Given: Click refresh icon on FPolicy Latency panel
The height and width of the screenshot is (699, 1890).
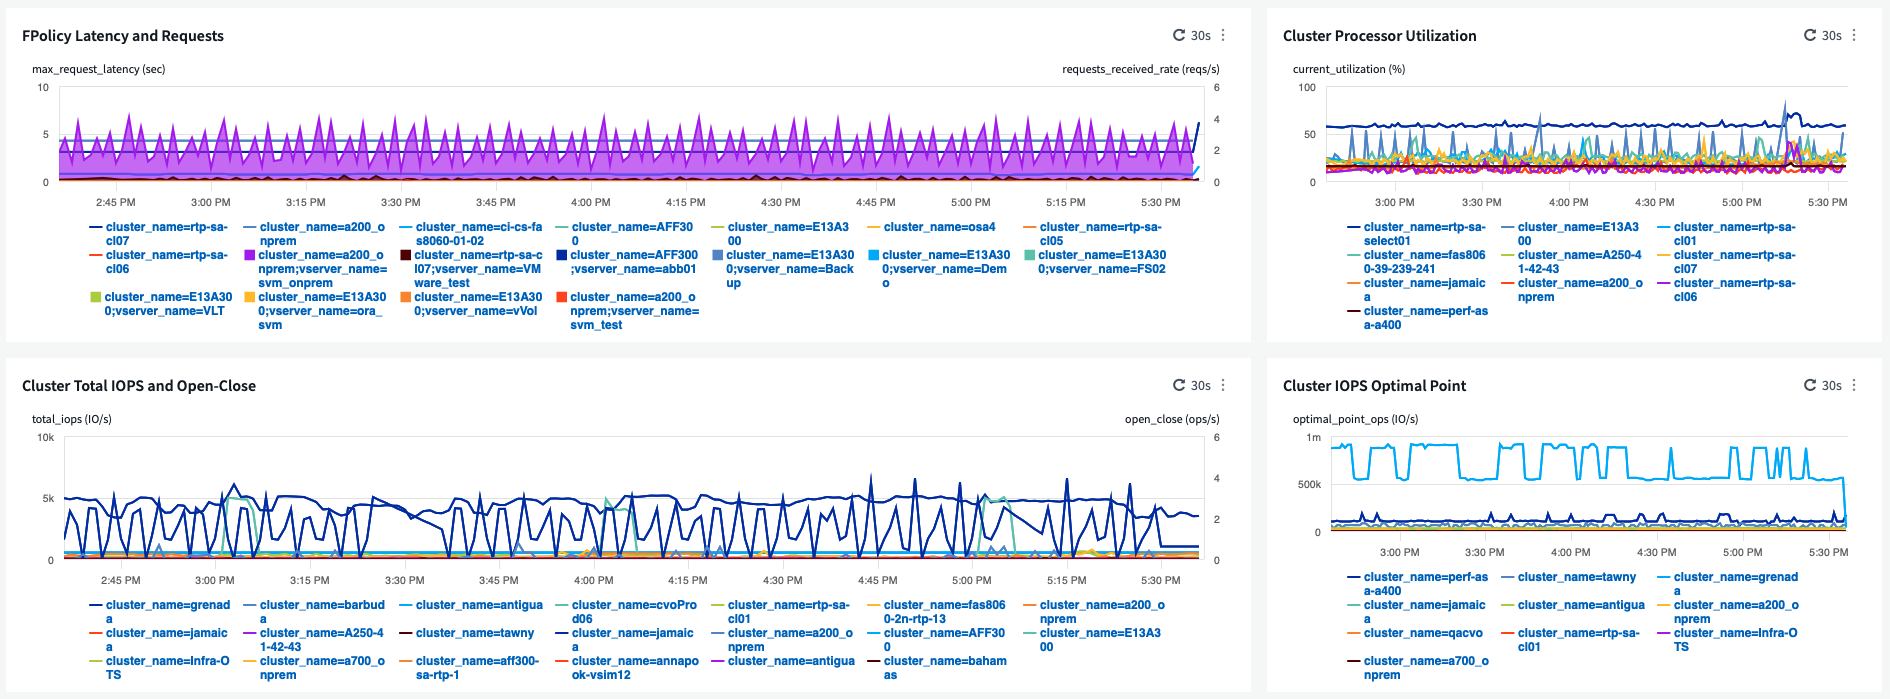Looking at the screenshot, I should click(1179, 35).
